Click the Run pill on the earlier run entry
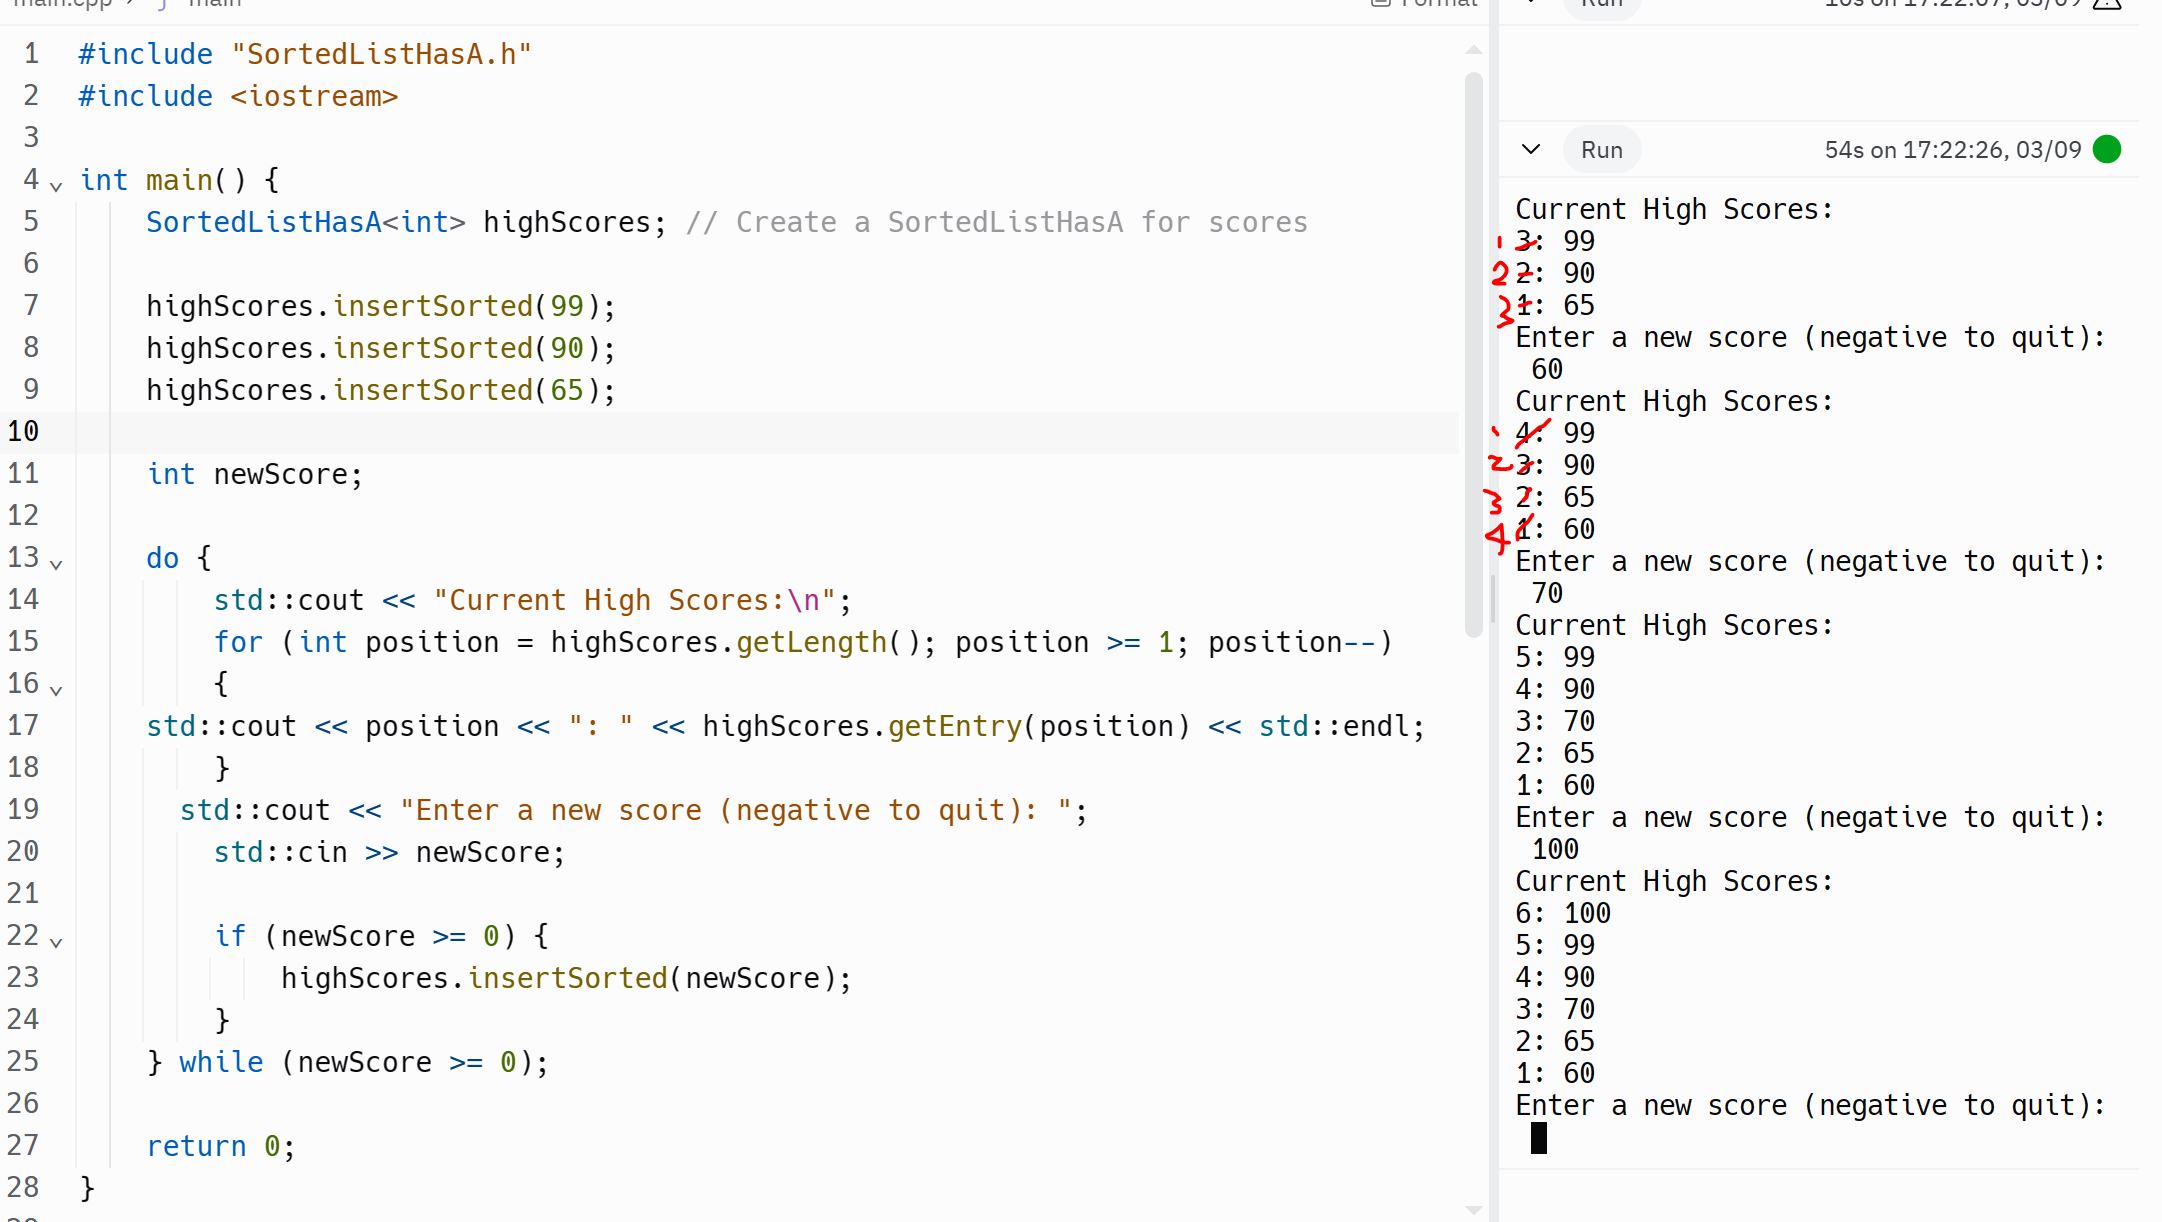 coord(1601,3)
